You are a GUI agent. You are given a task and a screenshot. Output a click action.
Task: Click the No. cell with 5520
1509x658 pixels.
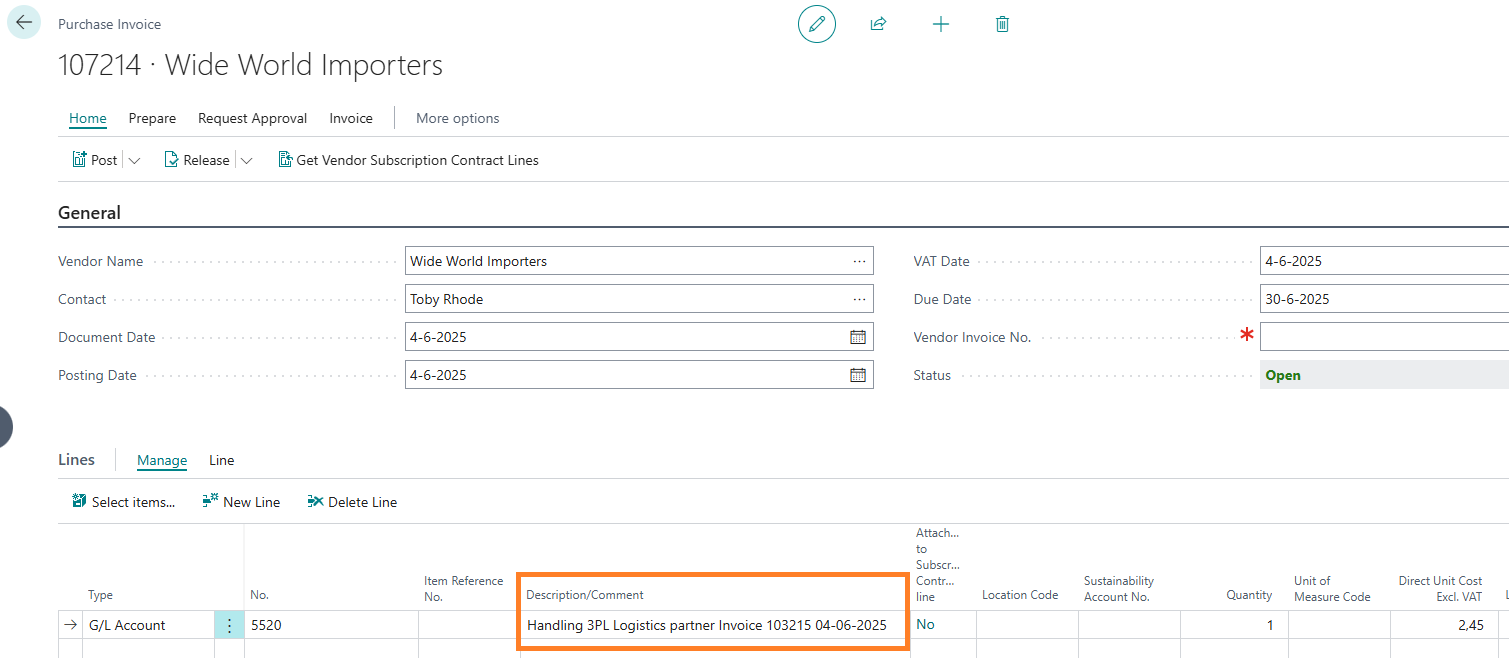(331, 625)
